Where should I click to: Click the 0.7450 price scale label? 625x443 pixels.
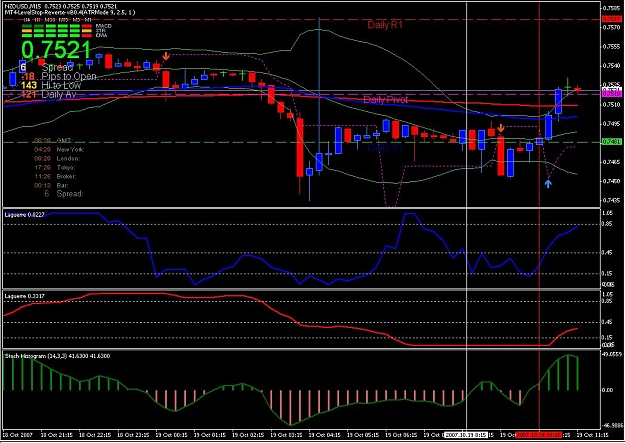612,181
